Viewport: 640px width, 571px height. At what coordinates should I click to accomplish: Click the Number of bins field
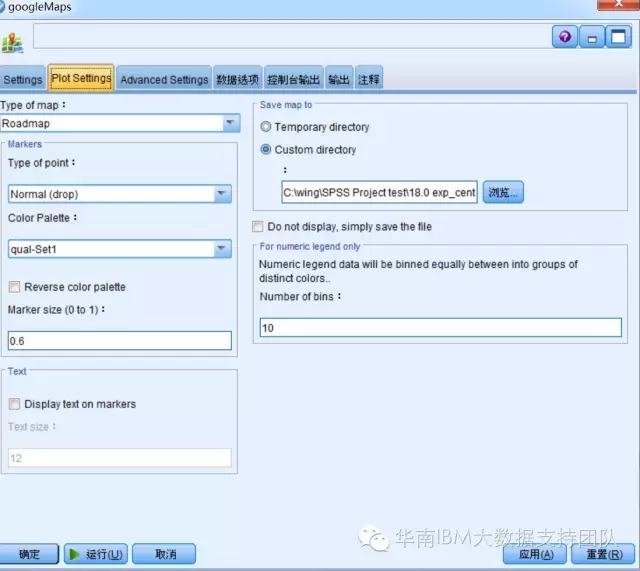[x=440, y=328]
